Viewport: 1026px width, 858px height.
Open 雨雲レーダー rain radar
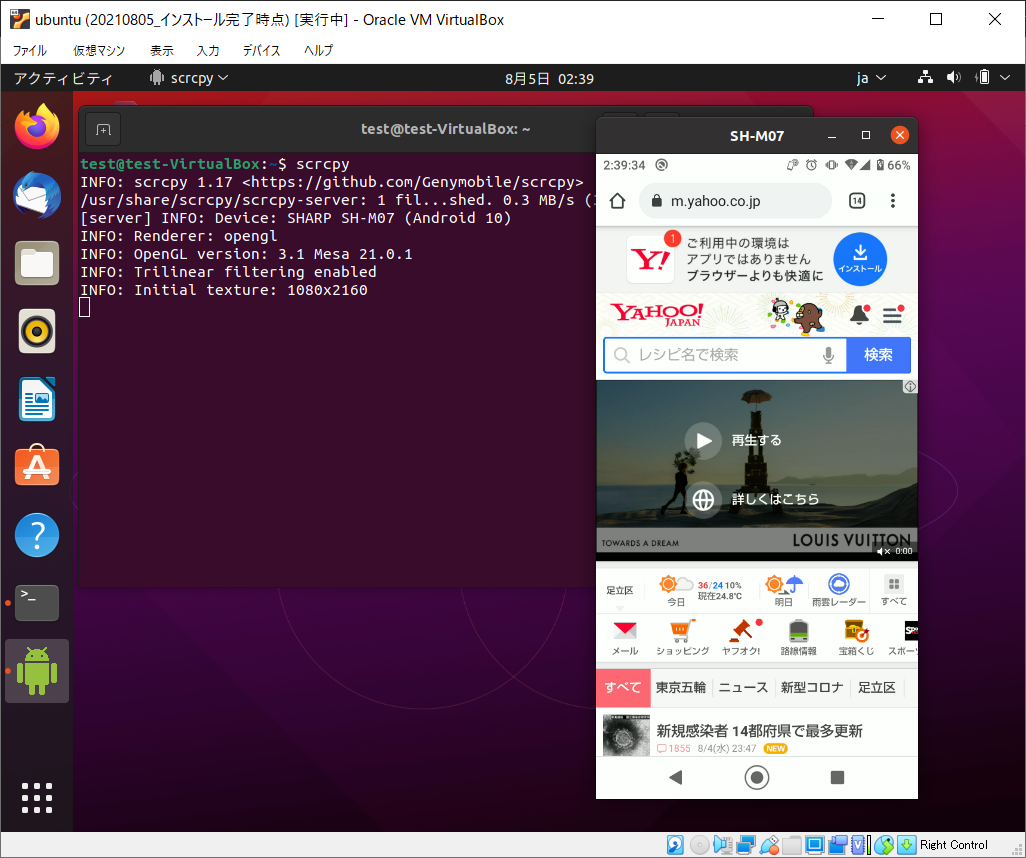click(839, 590)
